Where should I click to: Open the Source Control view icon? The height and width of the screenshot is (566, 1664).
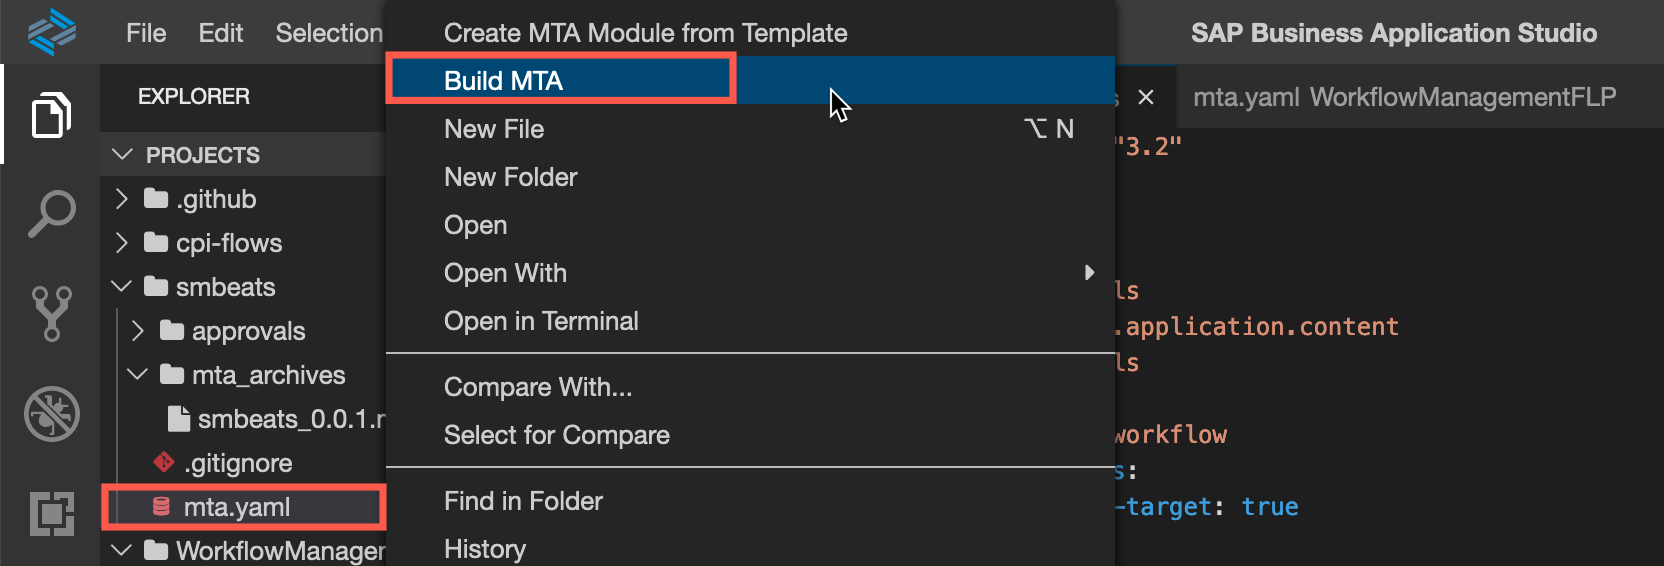pos(51,313)
